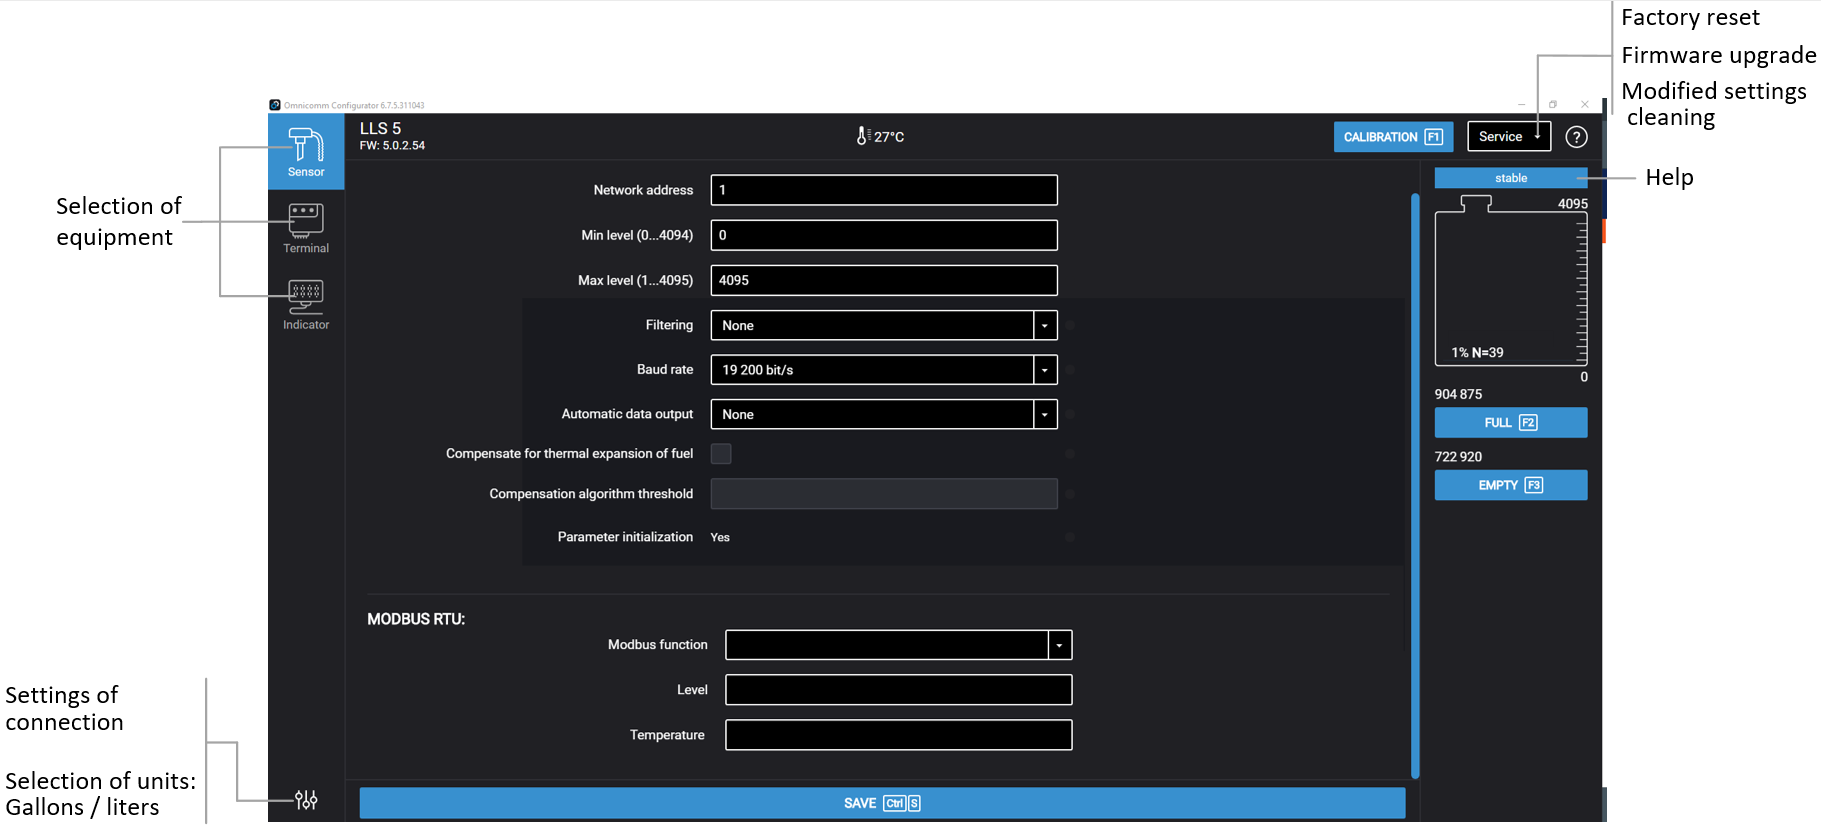Click the Min level input field
1821x829 pixels.
click(x=884, y=235)
